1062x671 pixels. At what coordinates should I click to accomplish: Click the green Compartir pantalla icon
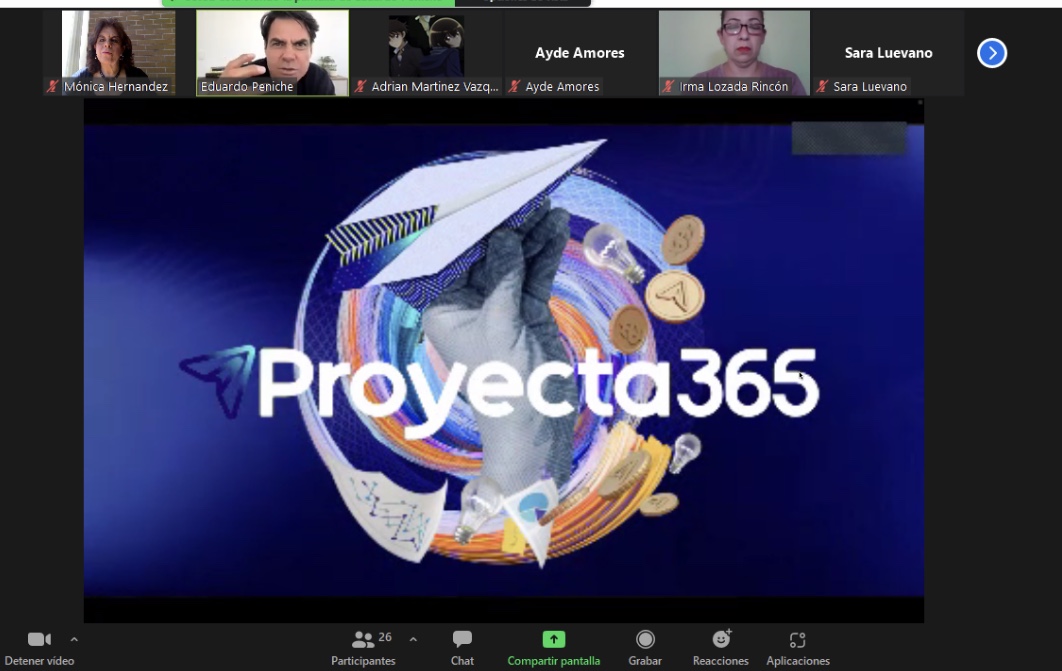(553, 639)
